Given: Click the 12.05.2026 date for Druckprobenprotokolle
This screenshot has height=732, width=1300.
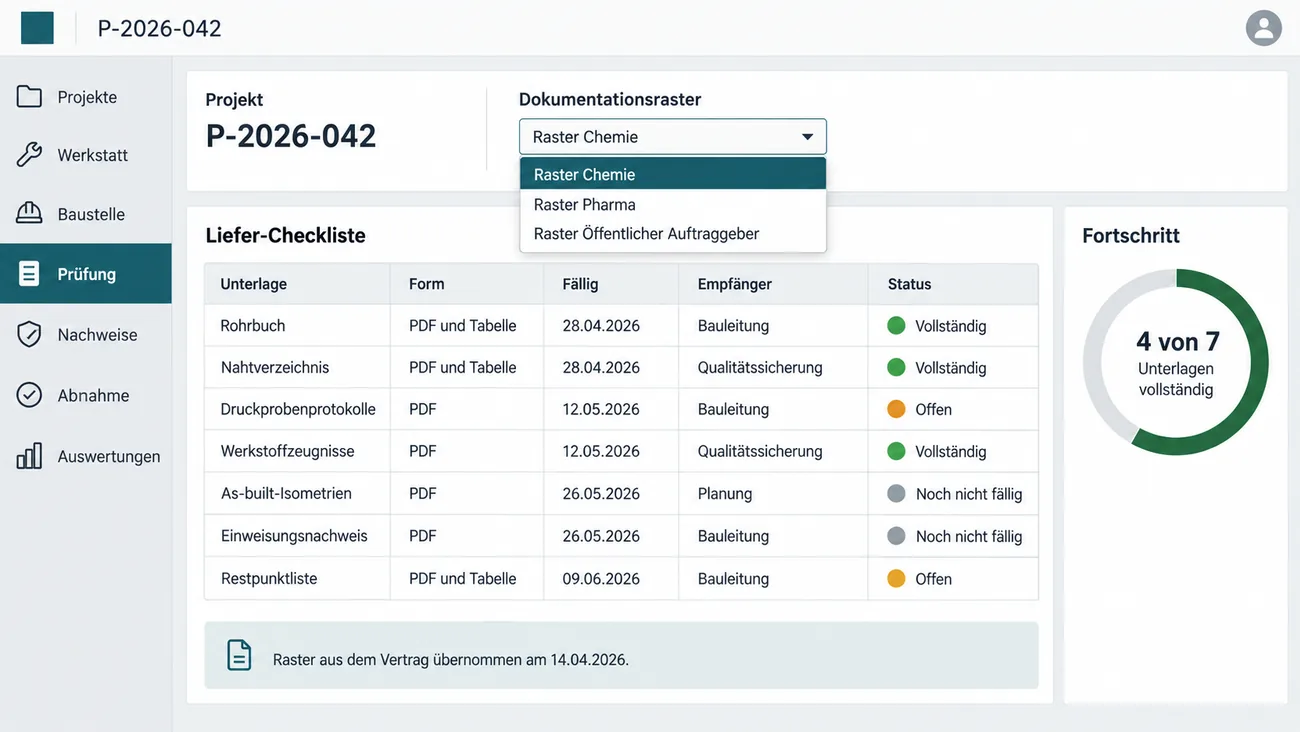Looking at the screenshot, I should click(x=601, y=410).
